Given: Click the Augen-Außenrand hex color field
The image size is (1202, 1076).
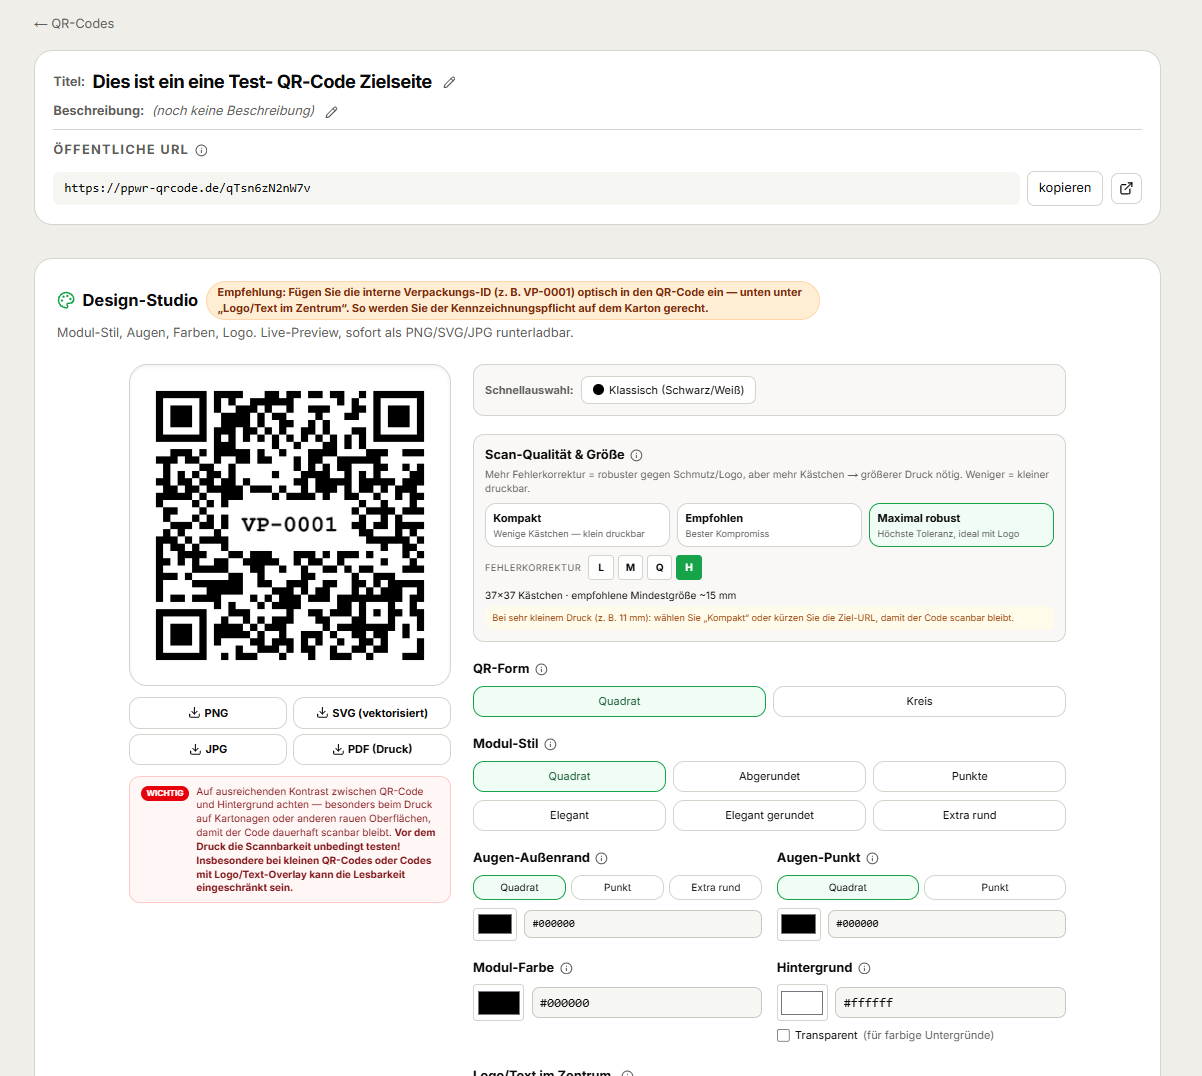Looking at the screenshot, I should coord(643,924).
